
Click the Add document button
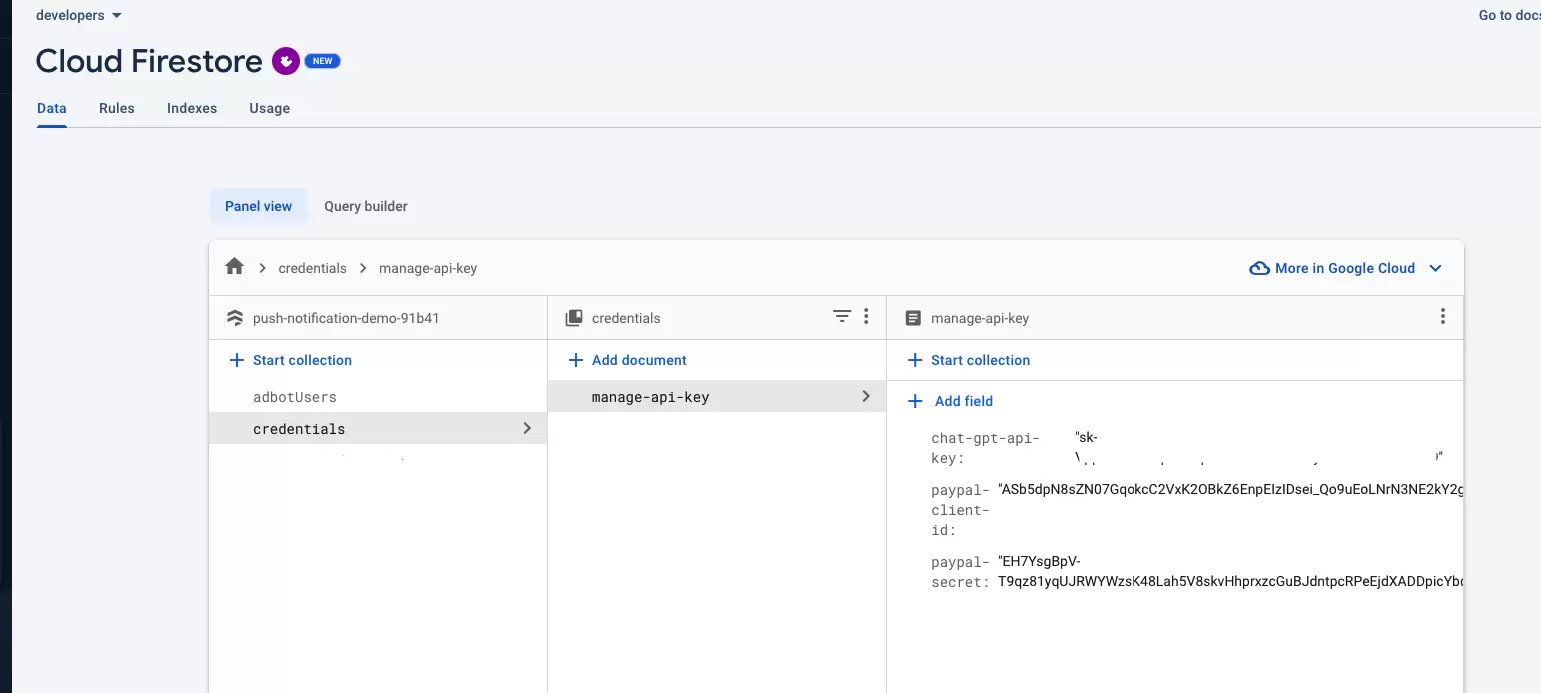(x=627, y=360)
